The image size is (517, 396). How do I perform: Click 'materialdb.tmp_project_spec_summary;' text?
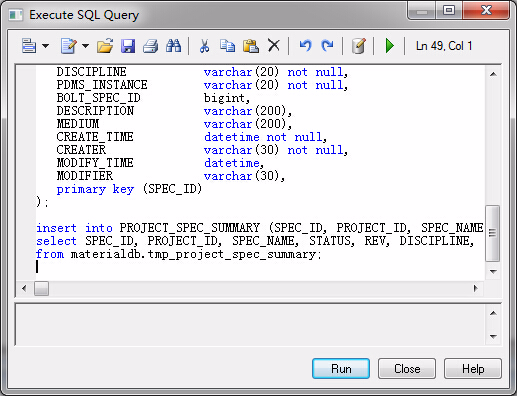click(x=196, y=254)
